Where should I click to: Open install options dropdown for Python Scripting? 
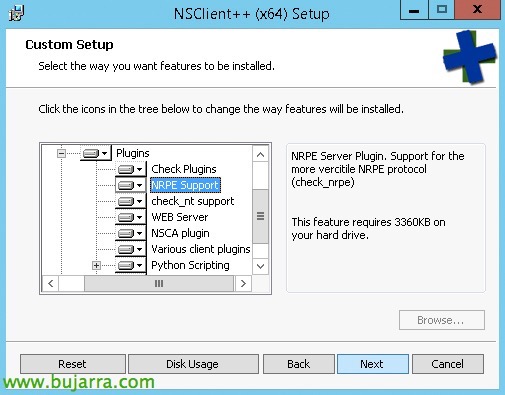click(131, 265)
